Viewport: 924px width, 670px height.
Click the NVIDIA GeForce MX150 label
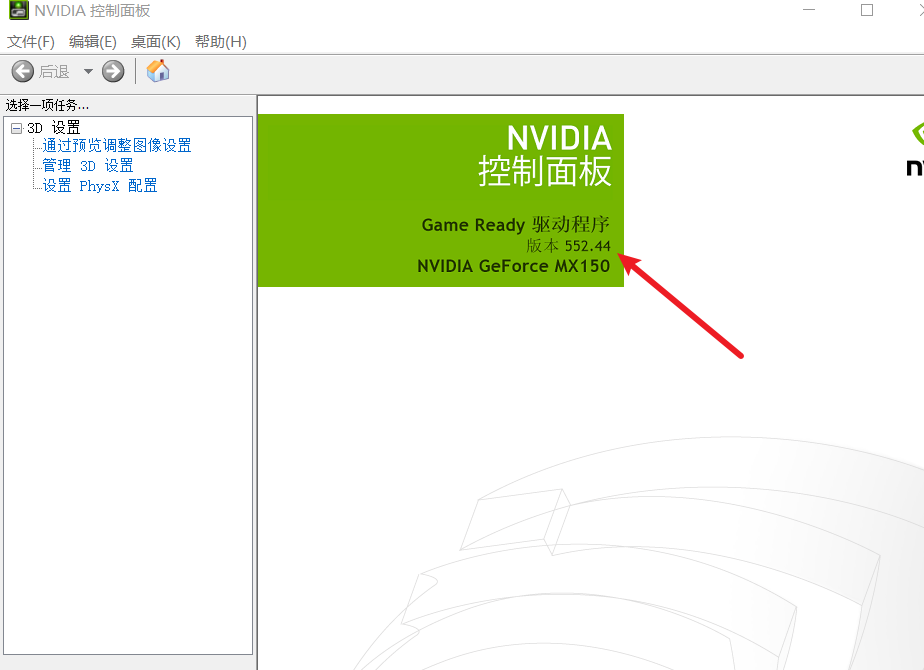coord(513,266)
